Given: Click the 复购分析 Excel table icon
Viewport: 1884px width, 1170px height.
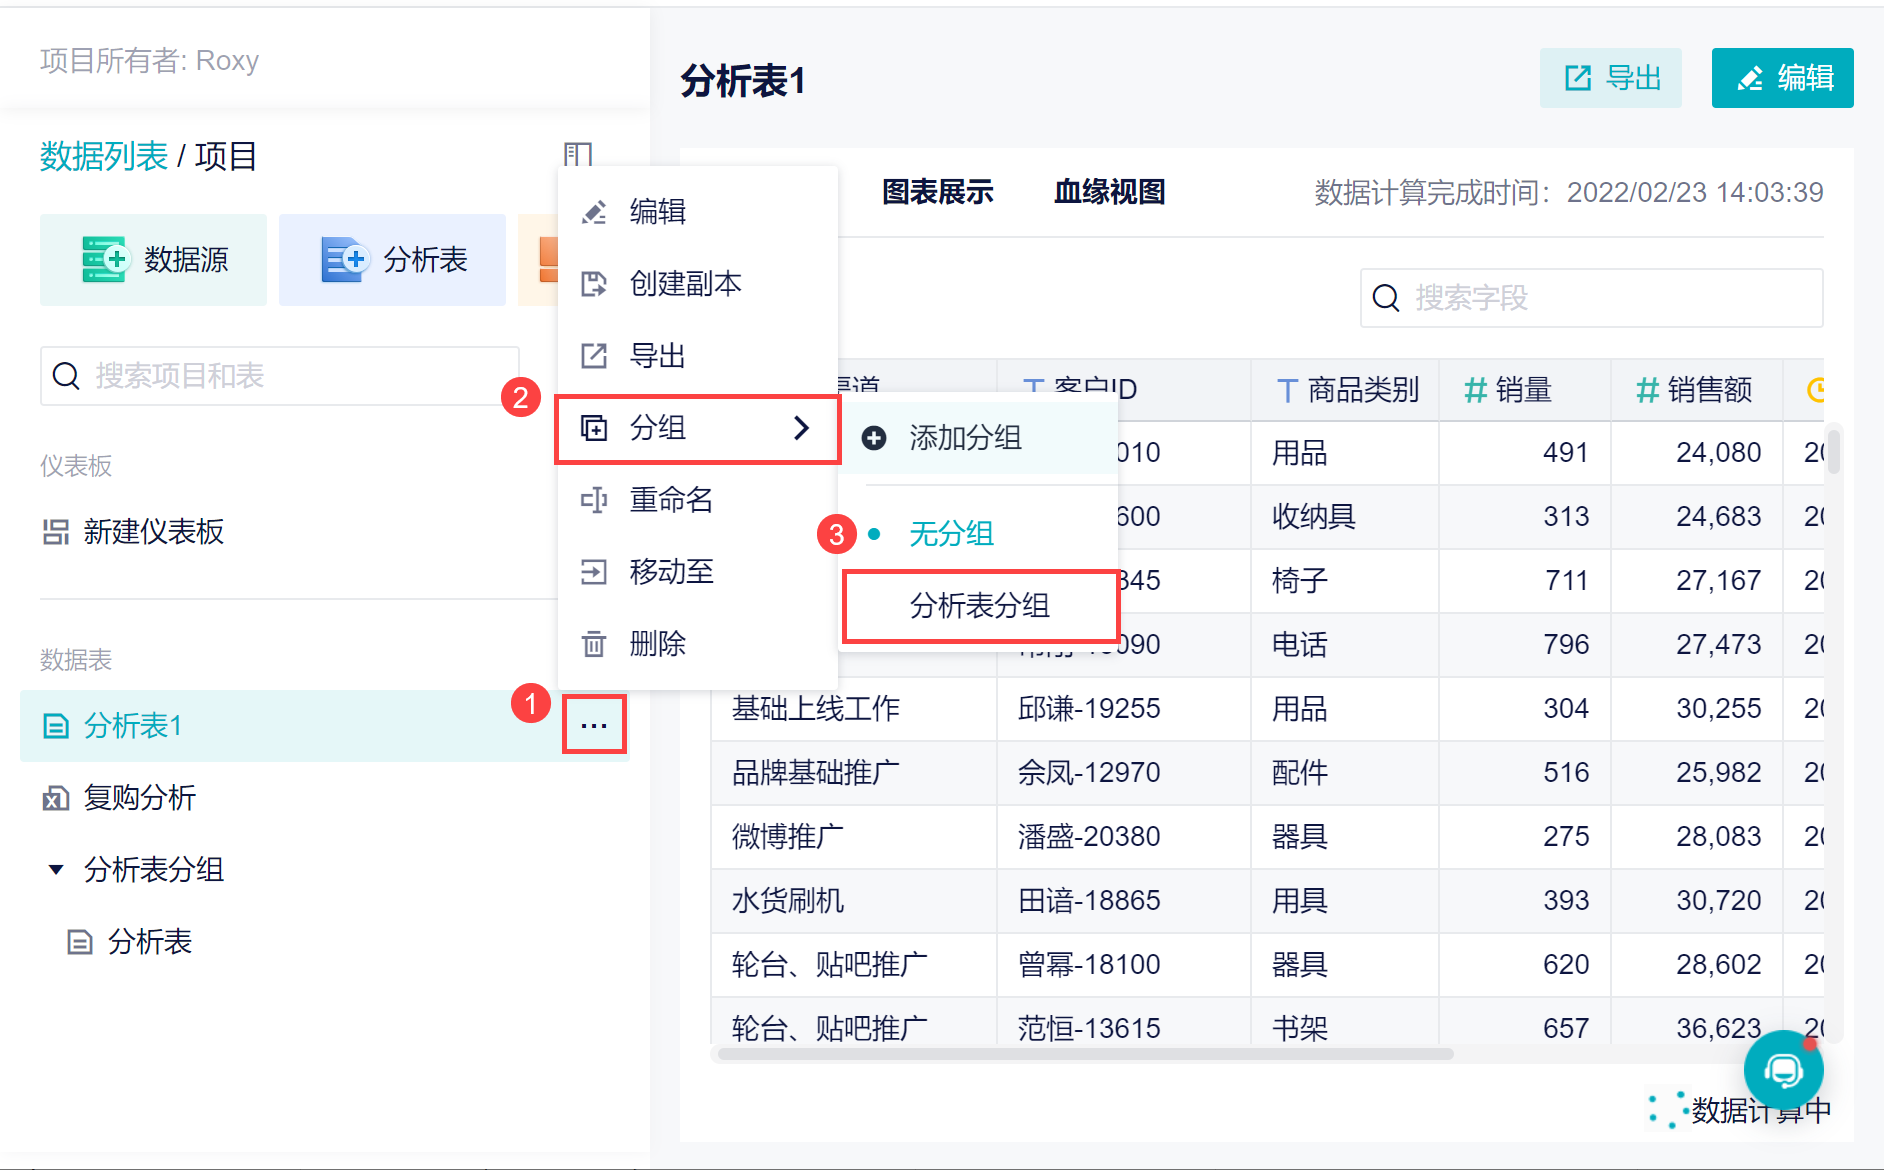Looking at the screenshot, I should (56, 798).
